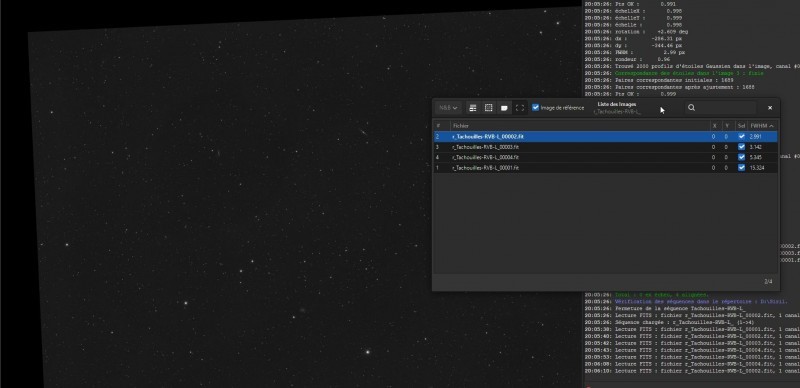Uncheck selection for r_Tachouilles-RVB-L_00002.fit
Viewport: 800px width, 388px height.
pos(741,136)
